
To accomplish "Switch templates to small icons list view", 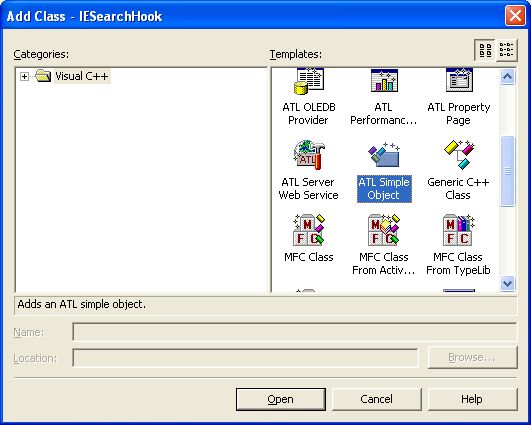I will (x=507, y=50).
